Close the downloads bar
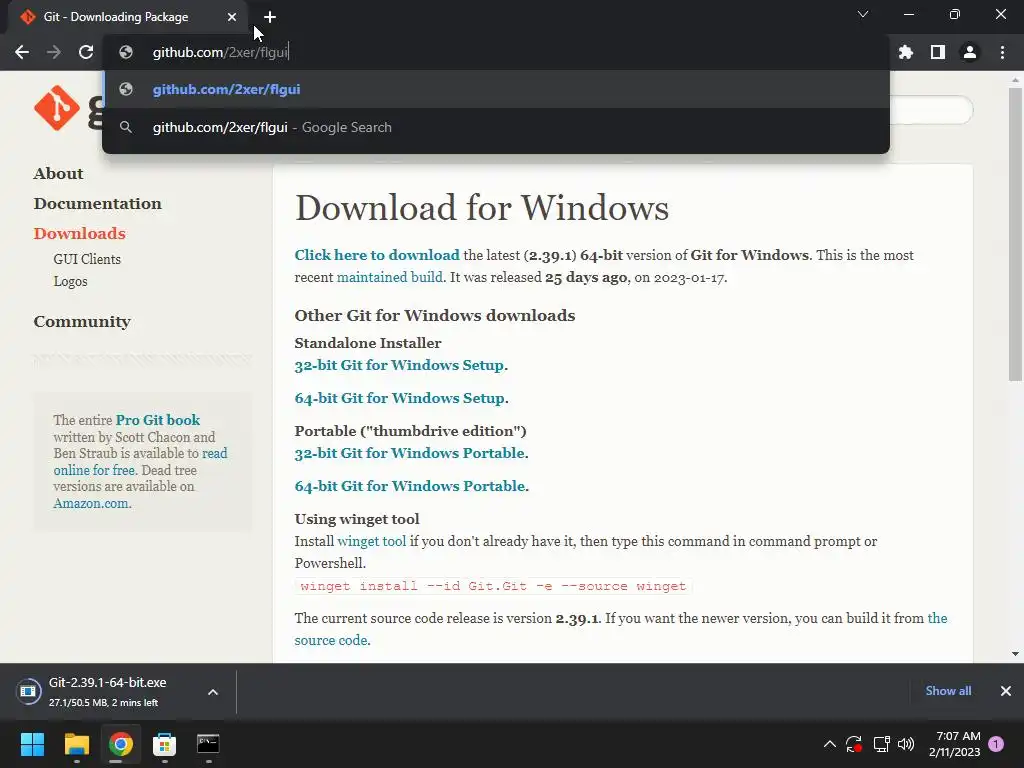Viewport: 1024px width, 768px height. [x=1006, y=691]
